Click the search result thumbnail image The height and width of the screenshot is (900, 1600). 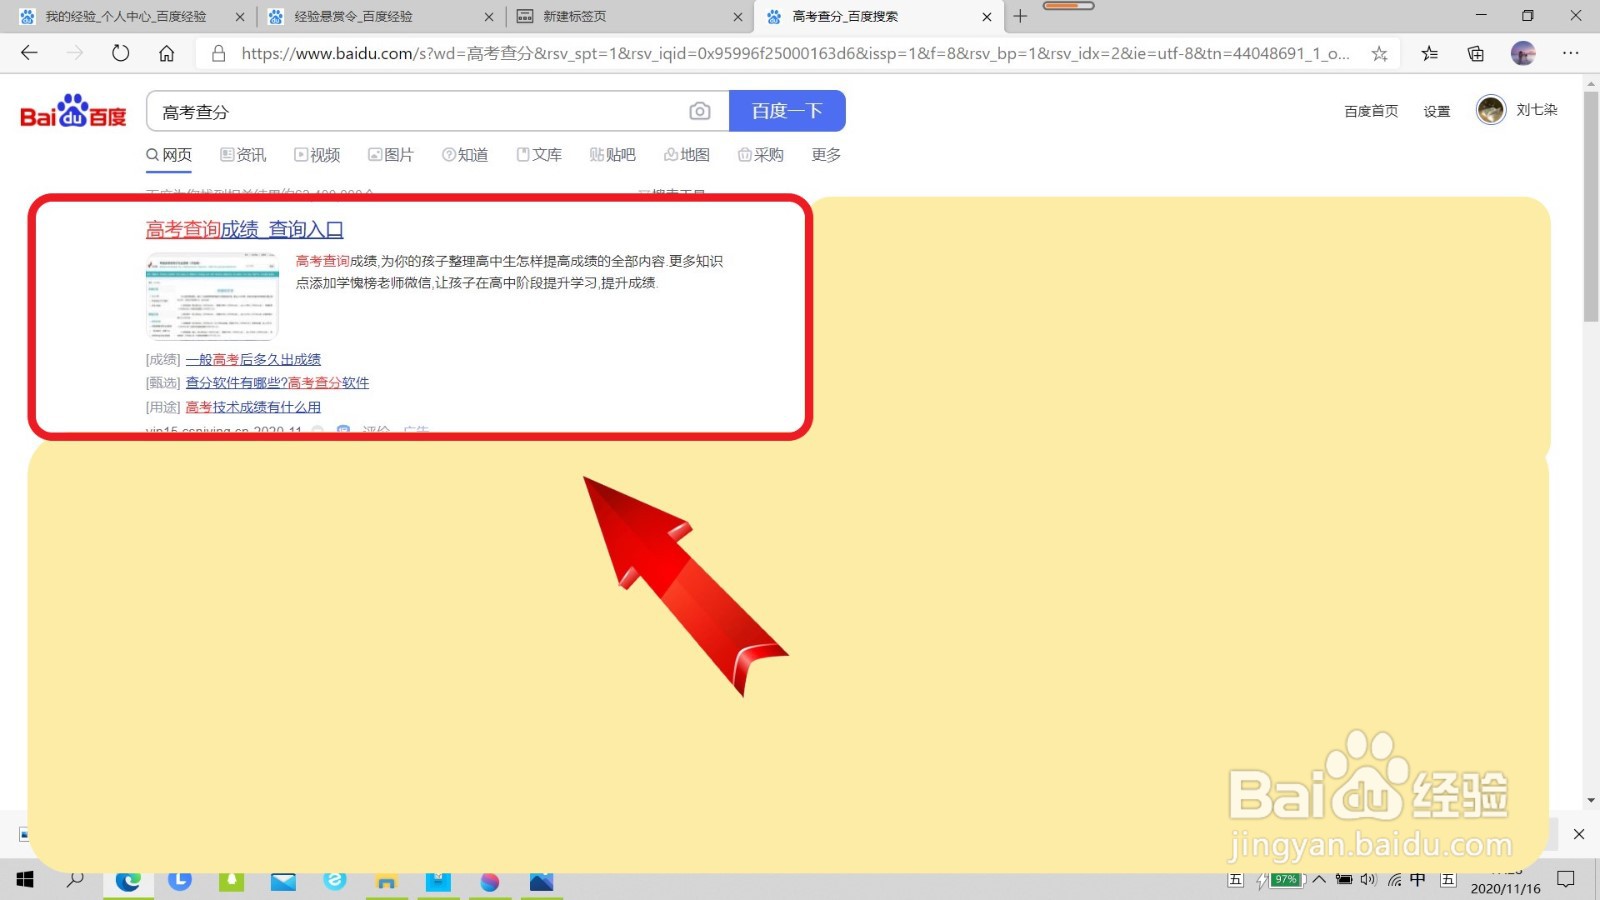click(212, 295)
